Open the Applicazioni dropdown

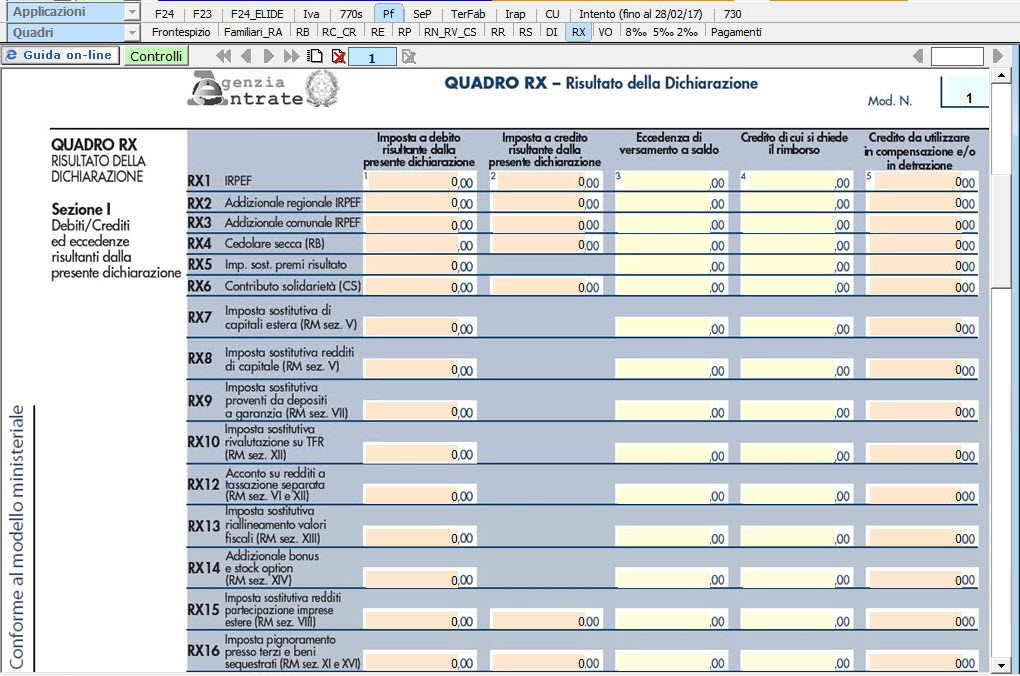point(133,12)
